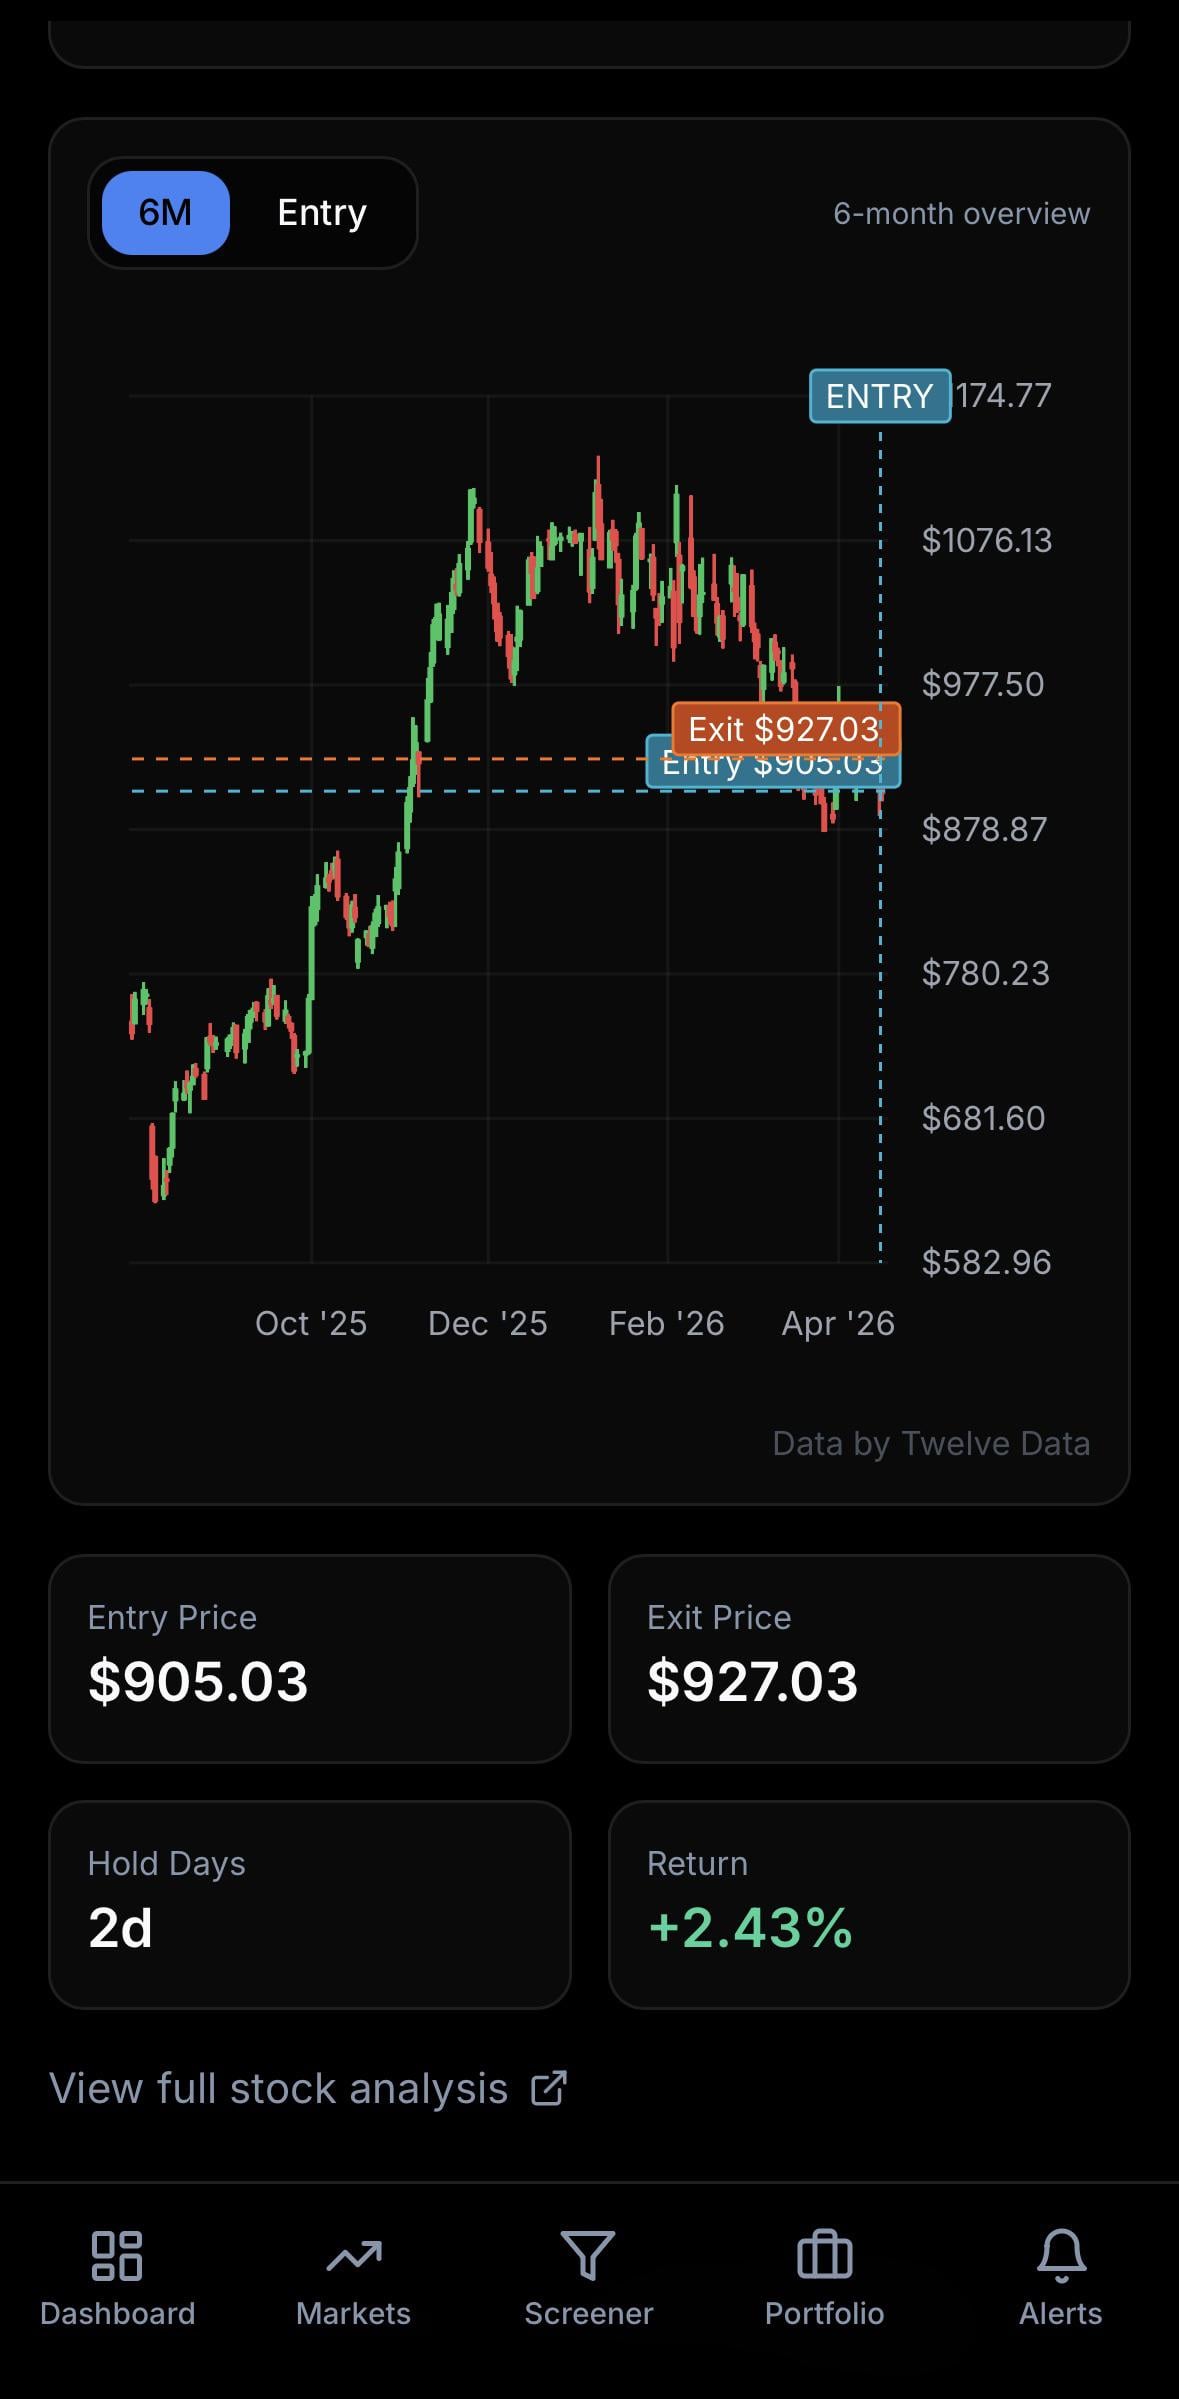Viewport: 1179px width, 2399px height.
Task: Click the Dec '25 axis label
Action: [488, 1323]
